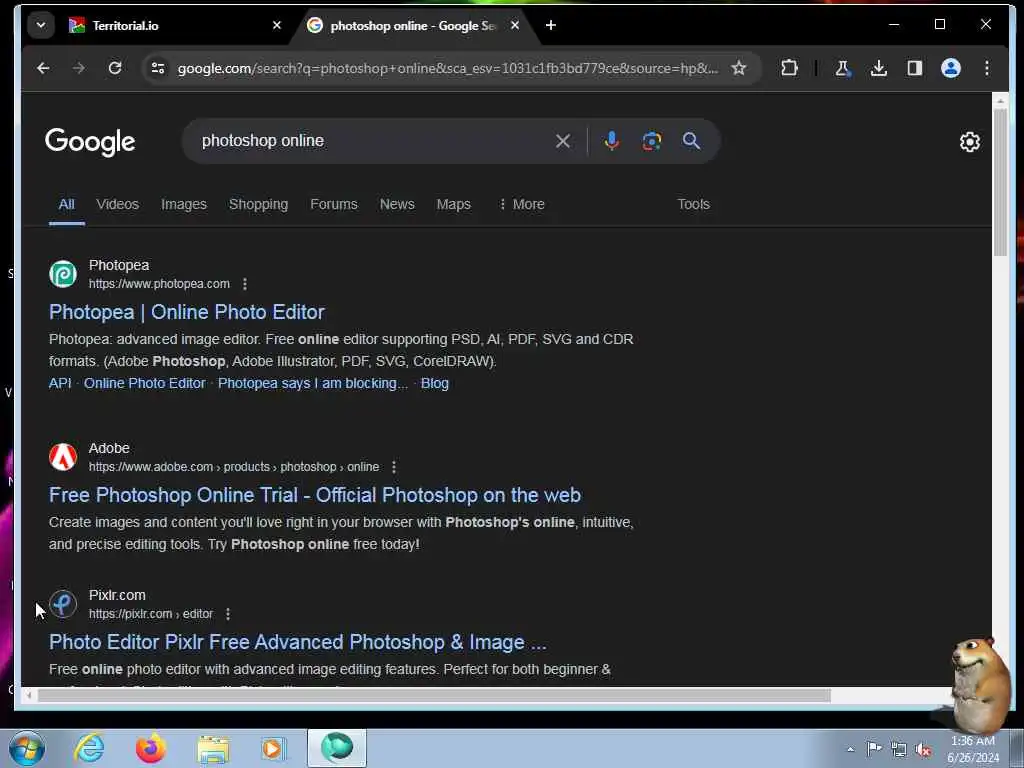This screenshot has width=1024, height=768.
Task: Launch Internet Explorer from taskbar
Action: 89,748
